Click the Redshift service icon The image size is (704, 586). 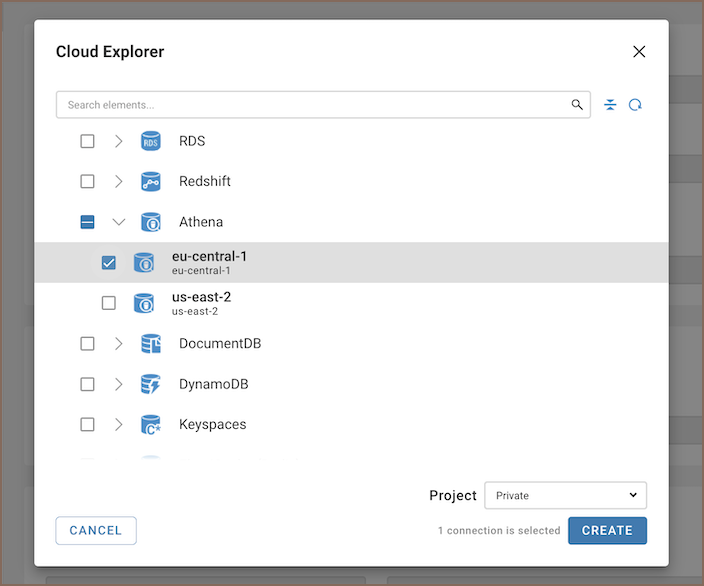tap(151, 182)
